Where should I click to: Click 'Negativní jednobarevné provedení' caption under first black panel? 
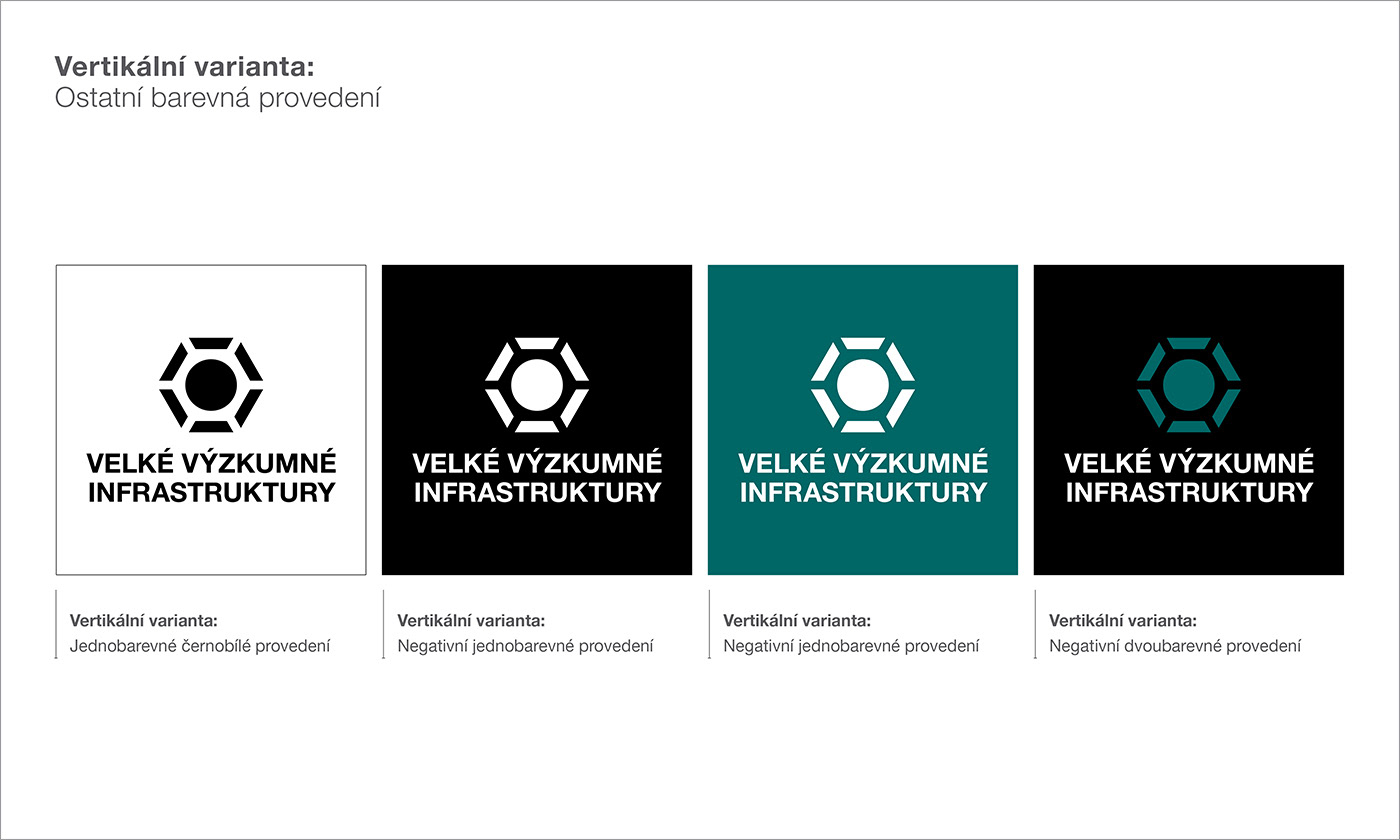tap(525, 646)
